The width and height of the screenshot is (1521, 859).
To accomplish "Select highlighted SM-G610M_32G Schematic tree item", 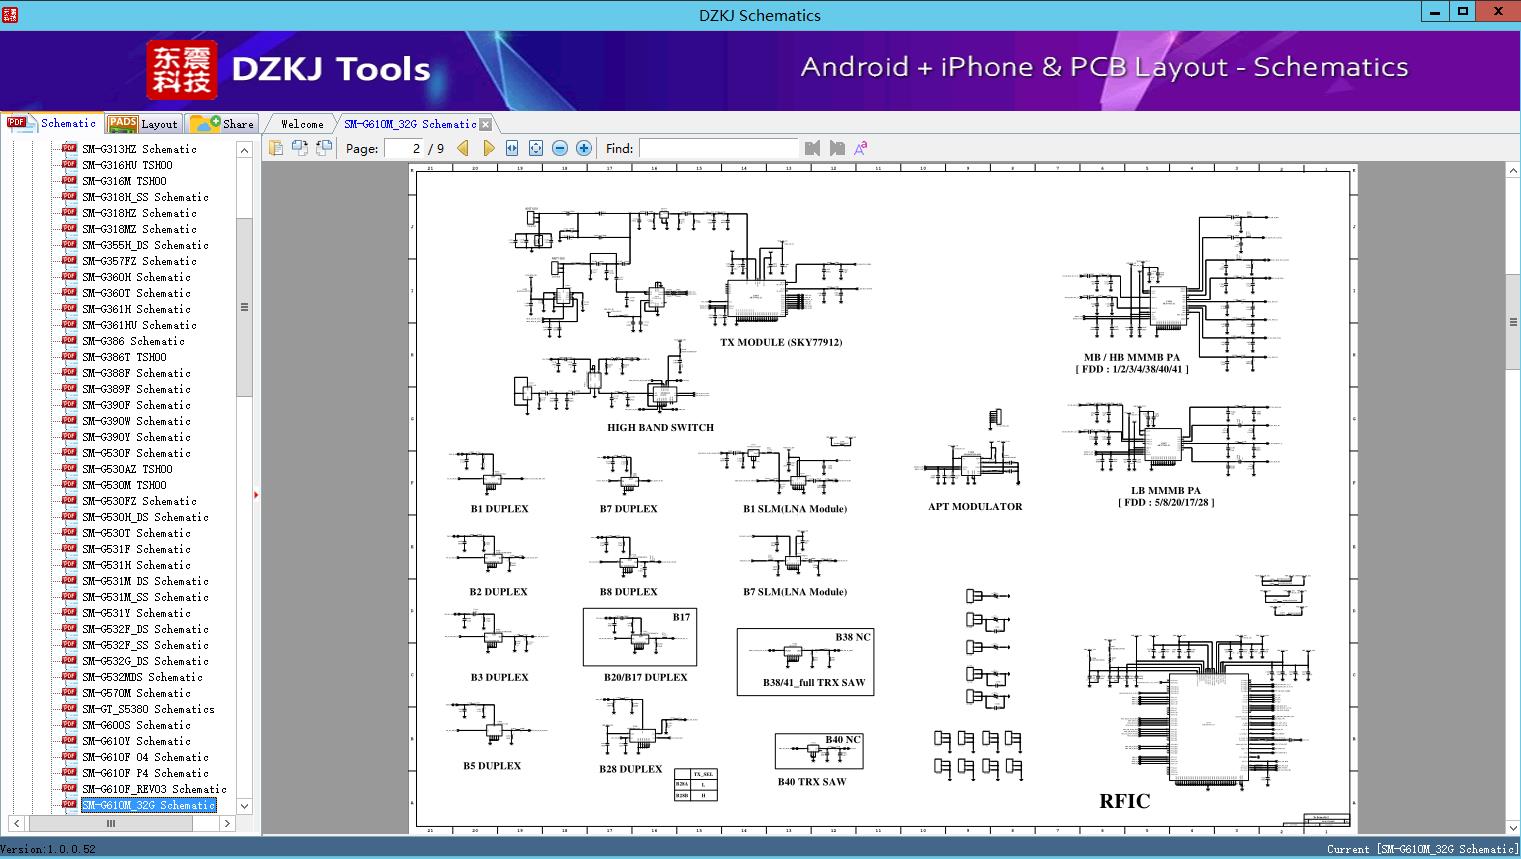I will (148, 805).
